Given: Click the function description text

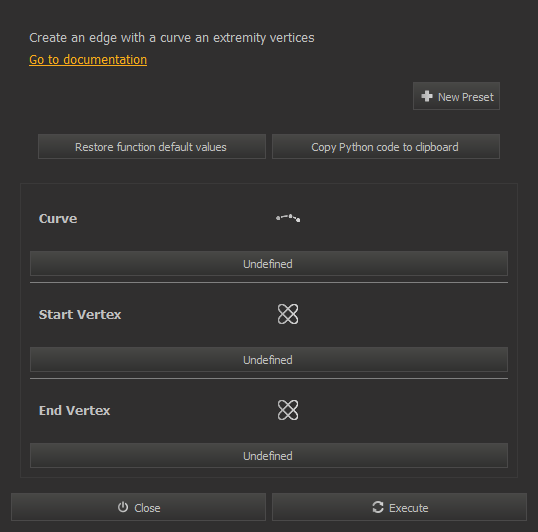Looking at the screenshot, I should (x=172, y=38).
